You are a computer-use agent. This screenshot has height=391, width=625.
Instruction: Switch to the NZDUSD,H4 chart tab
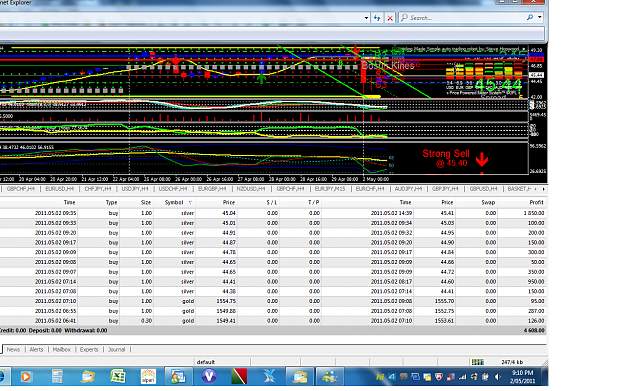(251, 189)
